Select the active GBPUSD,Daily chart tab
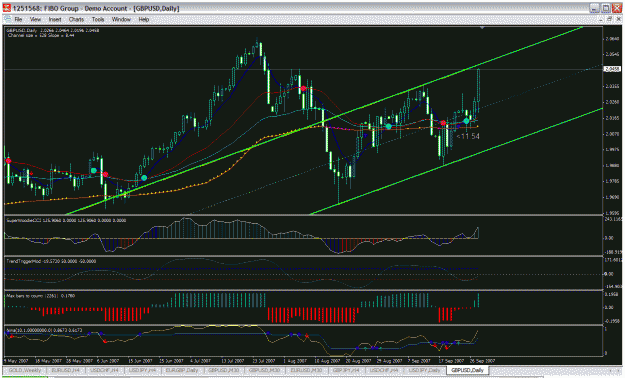The image size is (625, 378). click(468, 370)
